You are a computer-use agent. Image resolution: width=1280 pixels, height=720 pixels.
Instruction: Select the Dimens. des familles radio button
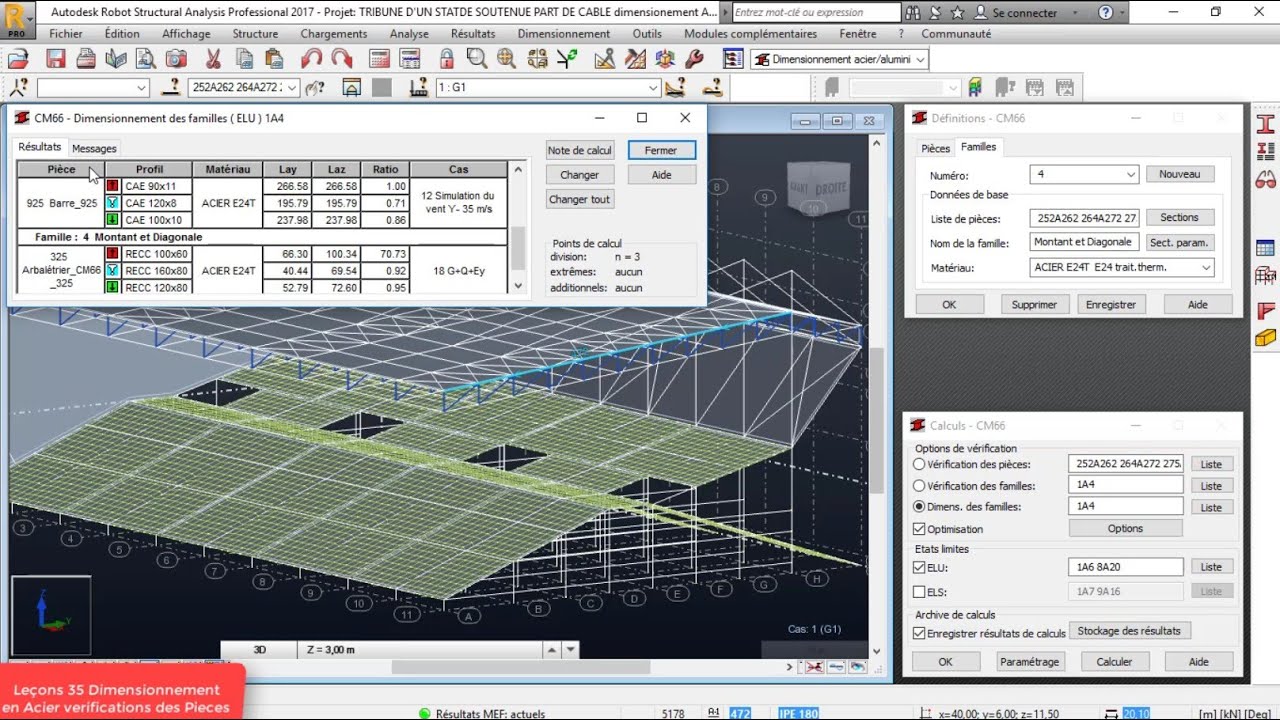point(920,507)
